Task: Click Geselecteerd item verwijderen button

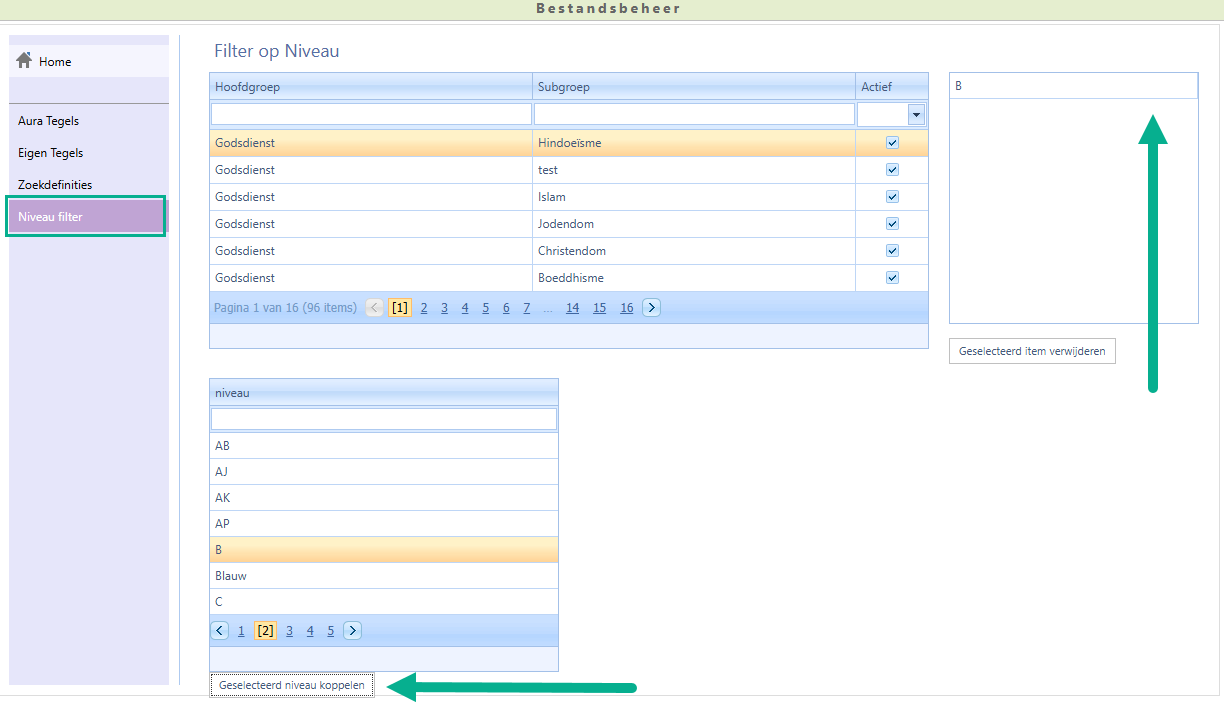Action: [1032, 352]
